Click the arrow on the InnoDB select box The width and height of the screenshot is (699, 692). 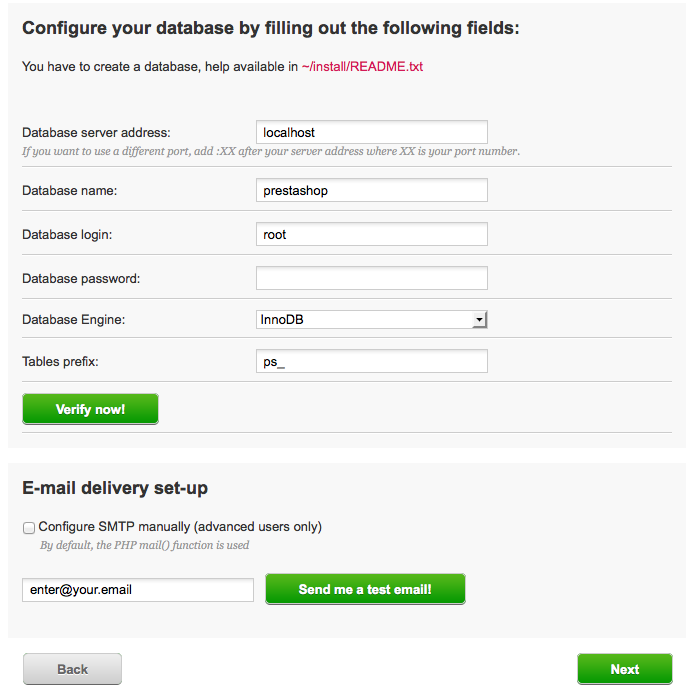pos(480,320)
